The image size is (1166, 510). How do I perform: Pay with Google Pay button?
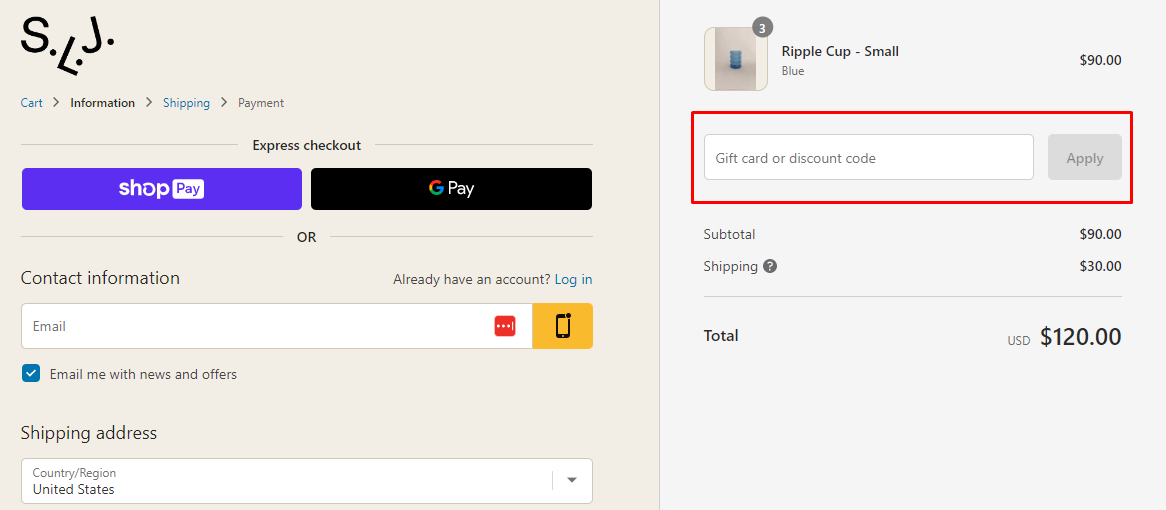(x=451, y=189)
